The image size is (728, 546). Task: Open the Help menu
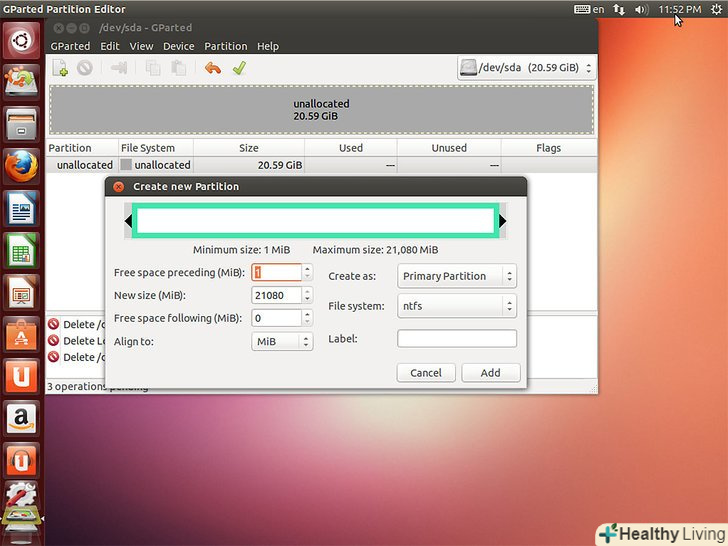click(x=268, y=46)
